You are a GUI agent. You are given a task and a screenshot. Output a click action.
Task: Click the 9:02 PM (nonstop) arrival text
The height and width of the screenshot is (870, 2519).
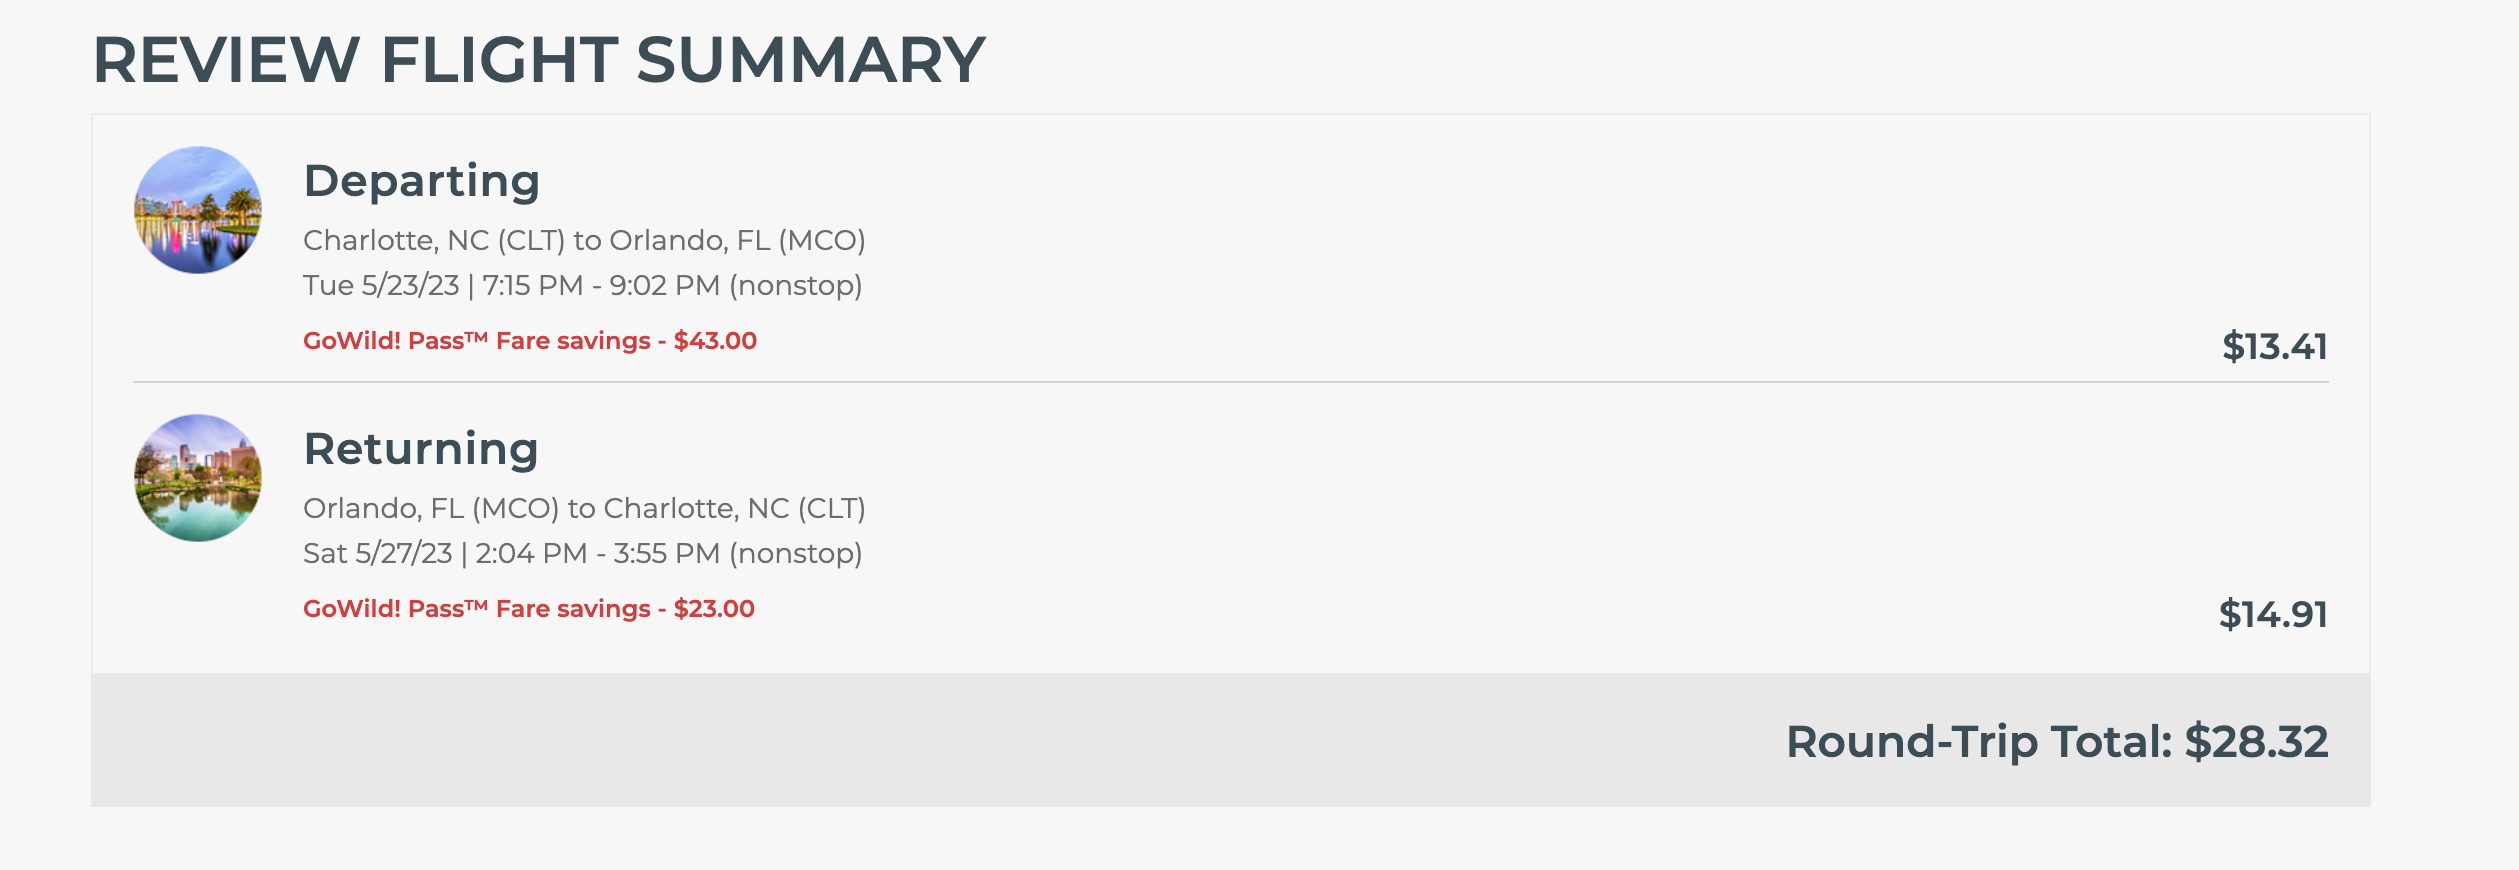736,285
